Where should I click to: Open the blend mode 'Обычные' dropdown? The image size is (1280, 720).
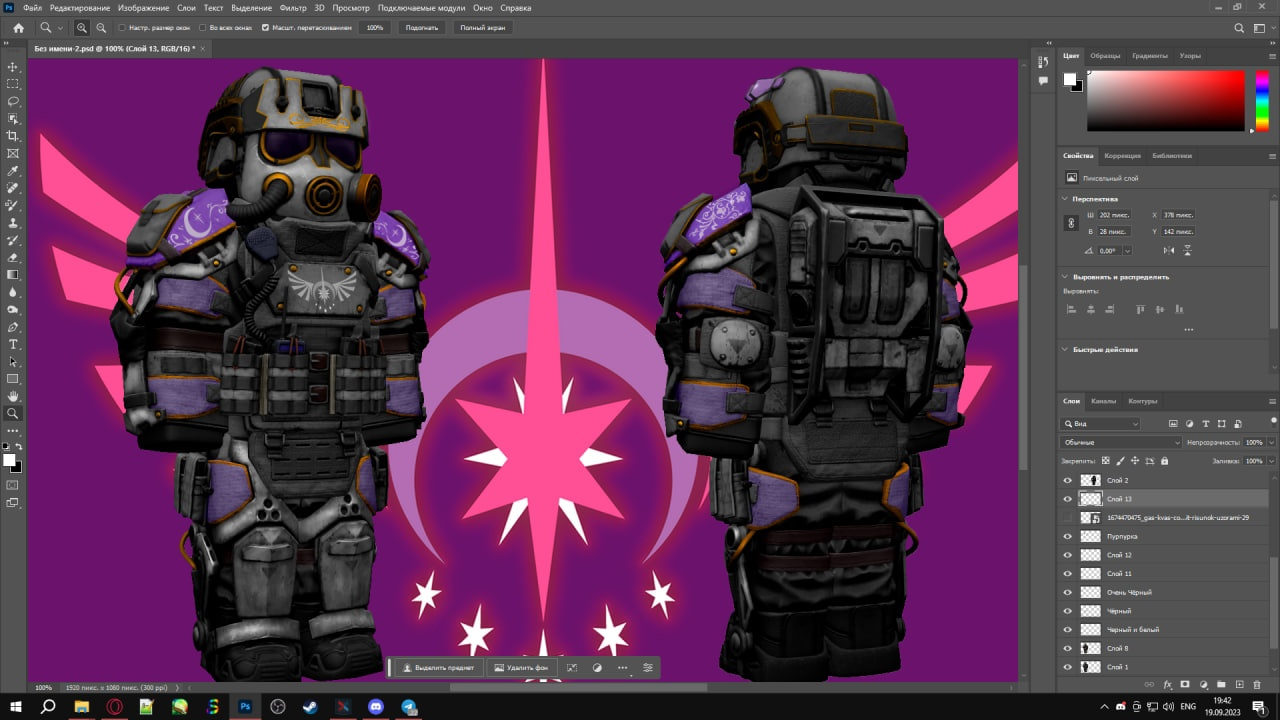tap(1120, 442)
